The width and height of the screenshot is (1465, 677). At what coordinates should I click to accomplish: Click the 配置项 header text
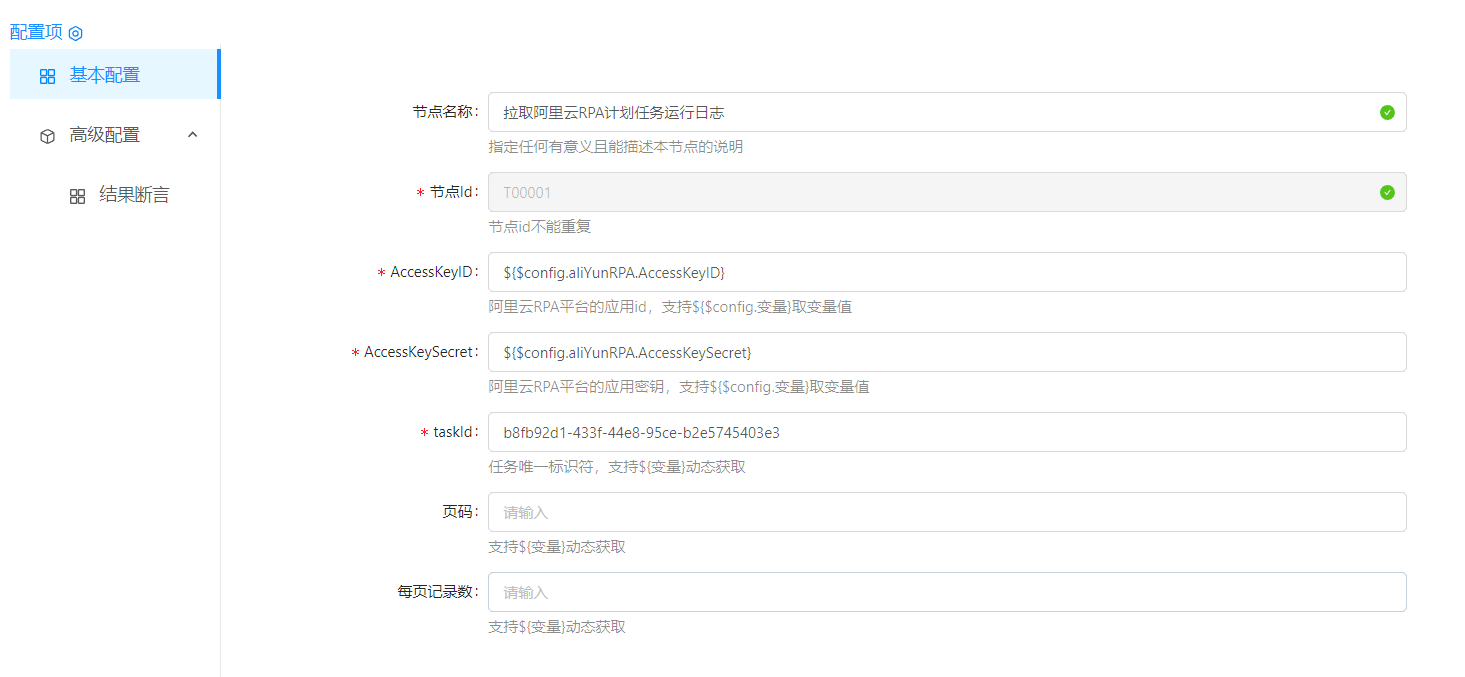[36, 32]
